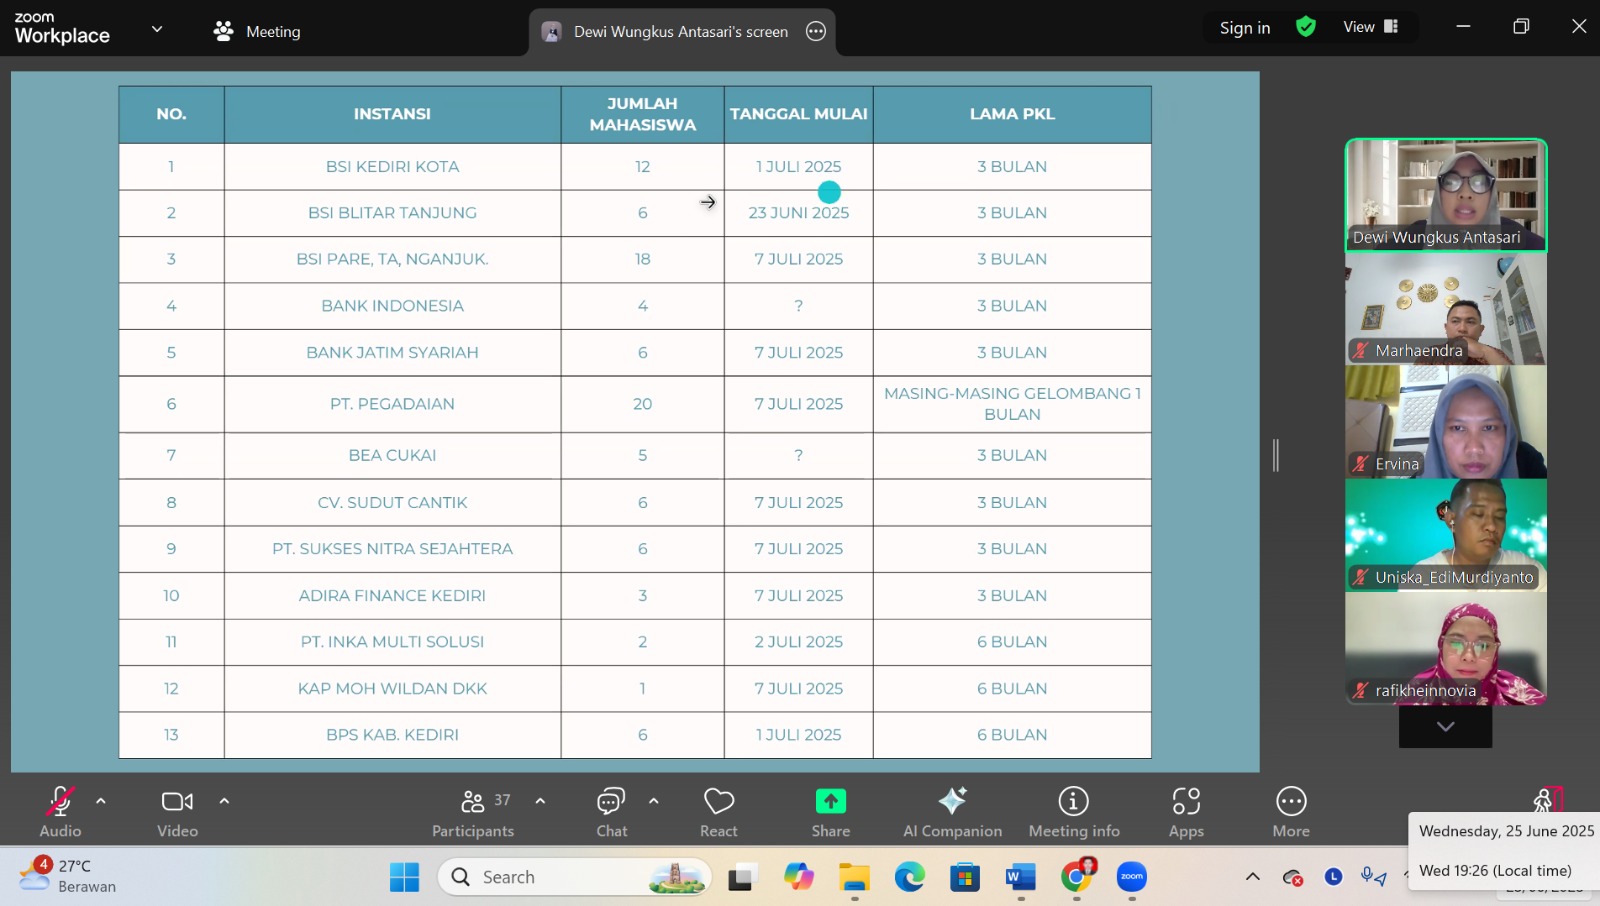Open the View layout menu
The width and height of the screenshot is (1600, 906).
tap(1370, 27)
